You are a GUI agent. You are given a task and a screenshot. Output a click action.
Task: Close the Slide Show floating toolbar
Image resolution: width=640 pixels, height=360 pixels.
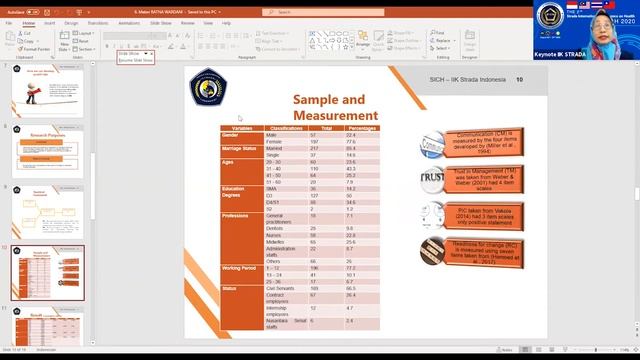tap(151, 53)
